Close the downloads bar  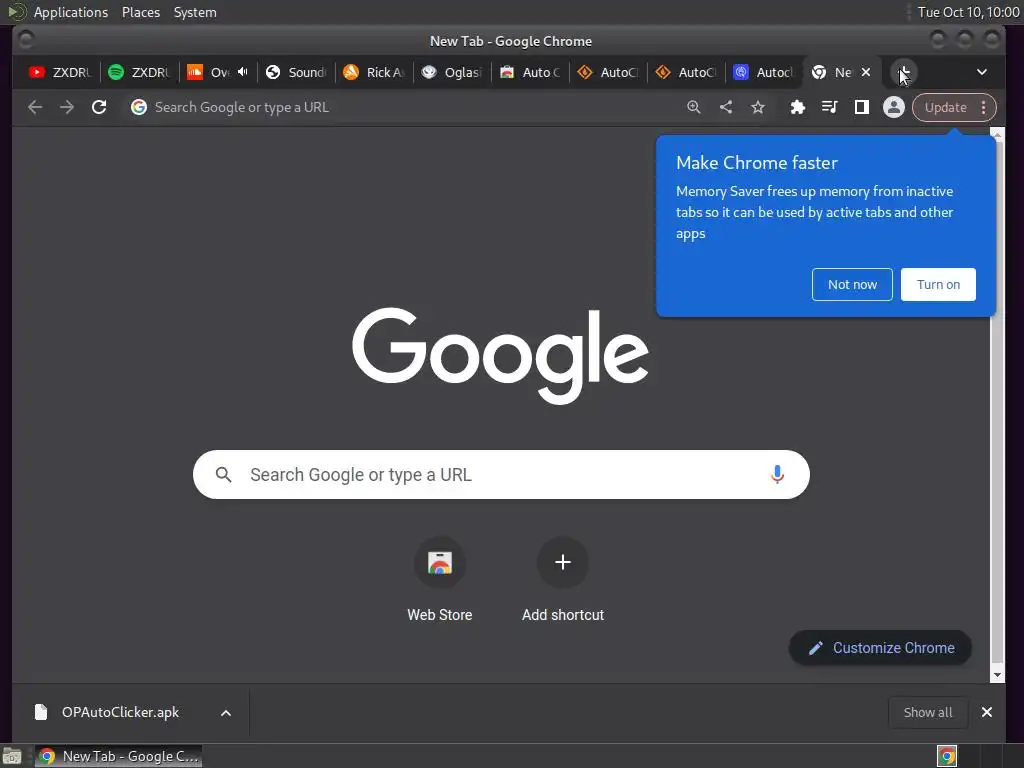pos(987,712)
